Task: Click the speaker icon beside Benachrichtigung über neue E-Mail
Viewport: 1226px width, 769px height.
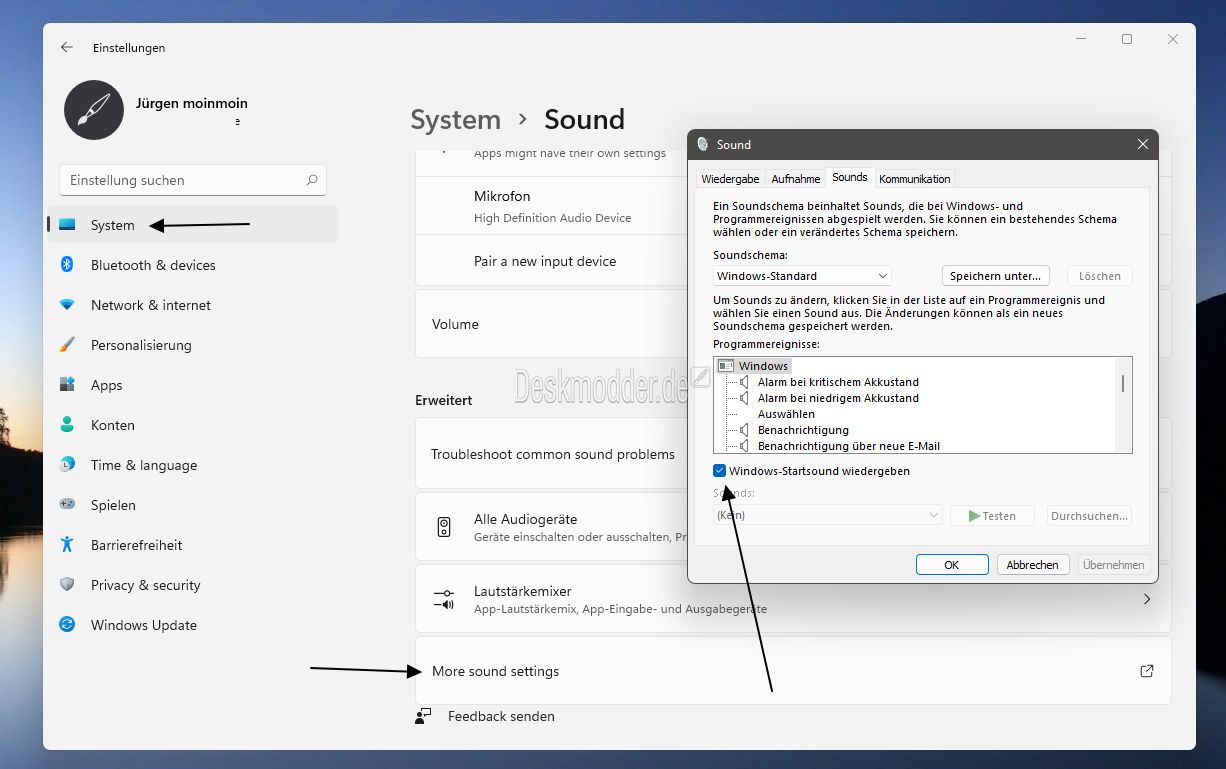Action: [744, 446]
